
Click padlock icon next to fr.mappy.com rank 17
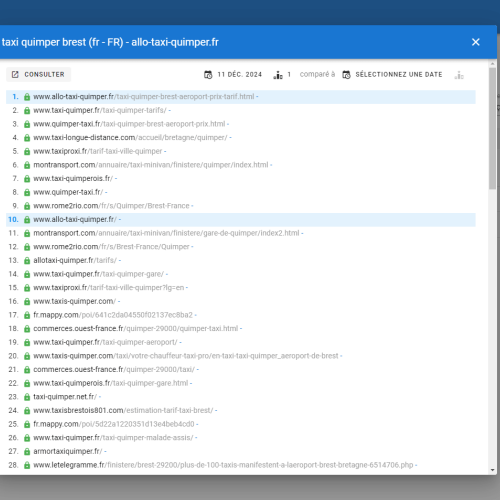click(27, 315)
